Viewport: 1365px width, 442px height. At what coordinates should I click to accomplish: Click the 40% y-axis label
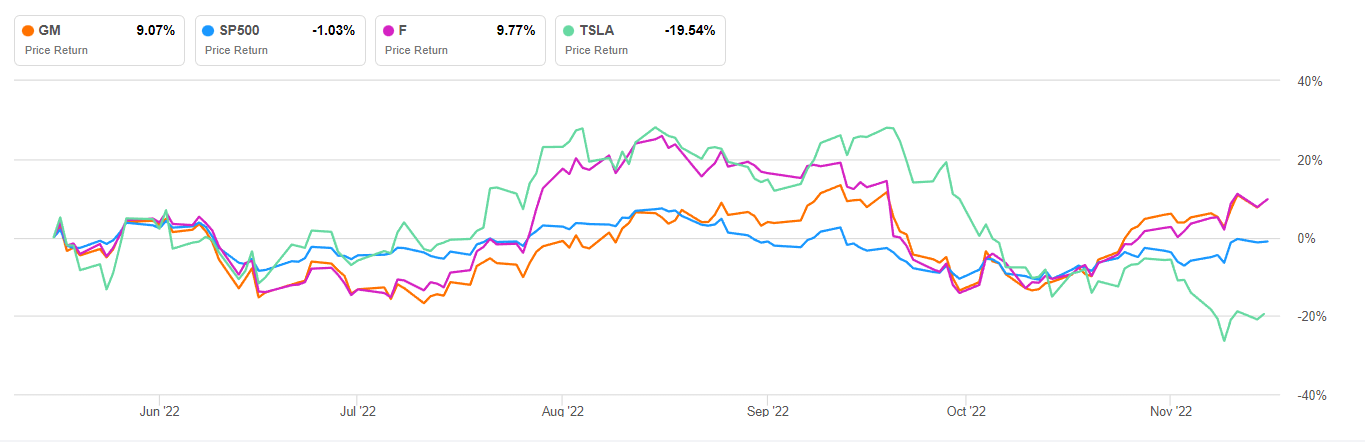[x=1308, y=82]
